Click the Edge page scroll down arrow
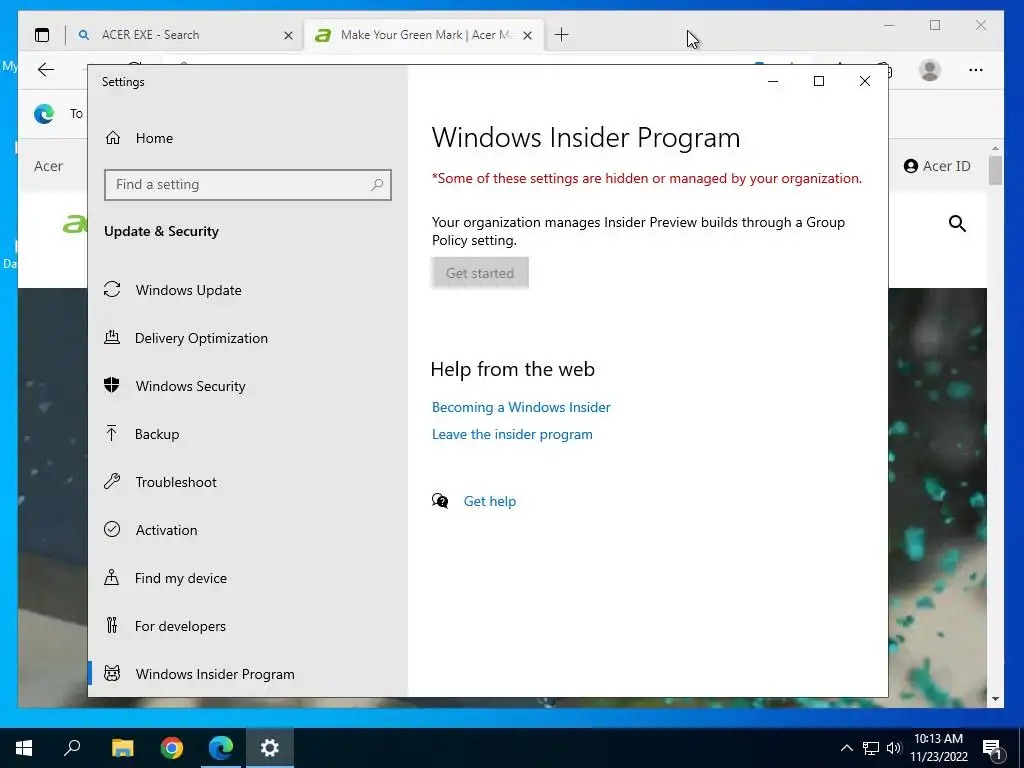The height and width of the screenshot is (768, 1024). [995, 699]
